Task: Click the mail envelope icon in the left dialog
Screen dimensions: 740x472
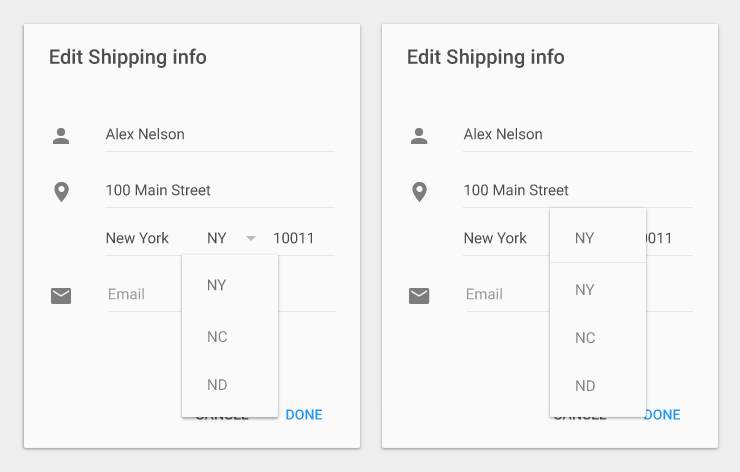Action: (x=61, y=295)
